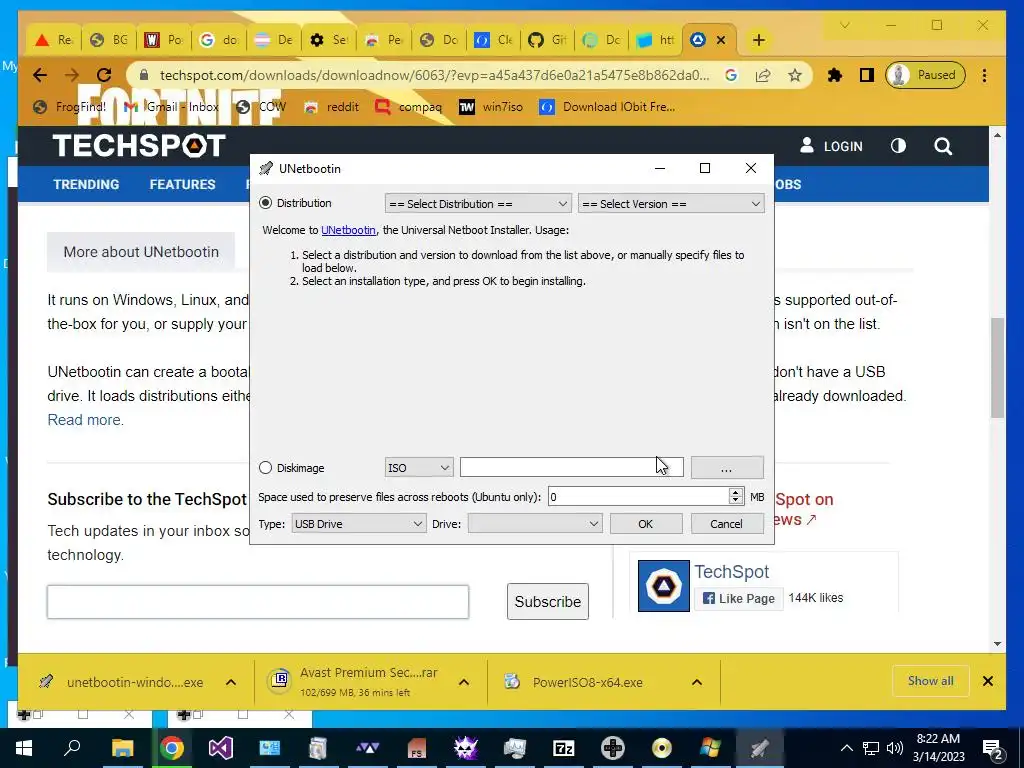Screen dimensions: 1024x768
Task: Click the taskbar volume speaker icon
Action: [895, 748]
